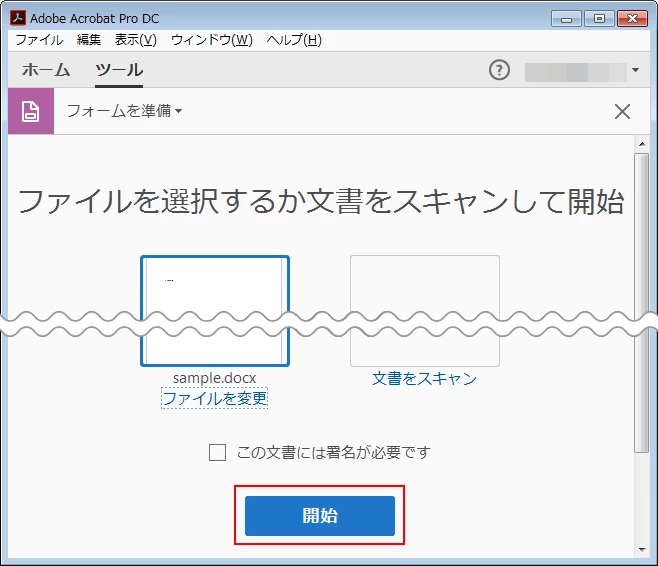The image size is (658, 566).
Task: Open the ヘルプ(H) menu
Action: 294,40
